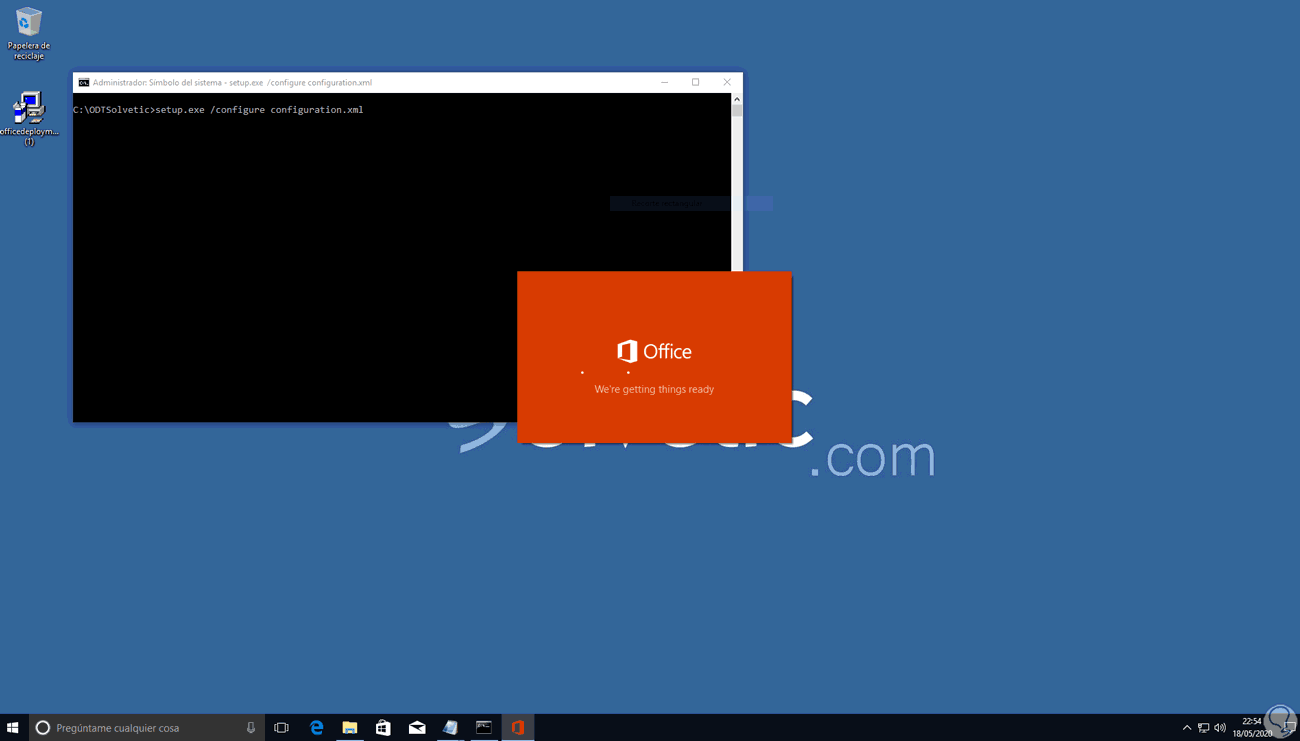Click the volume icon in the system tray
Viewport: 1300px width, 741px height.
click(1220, 727)
